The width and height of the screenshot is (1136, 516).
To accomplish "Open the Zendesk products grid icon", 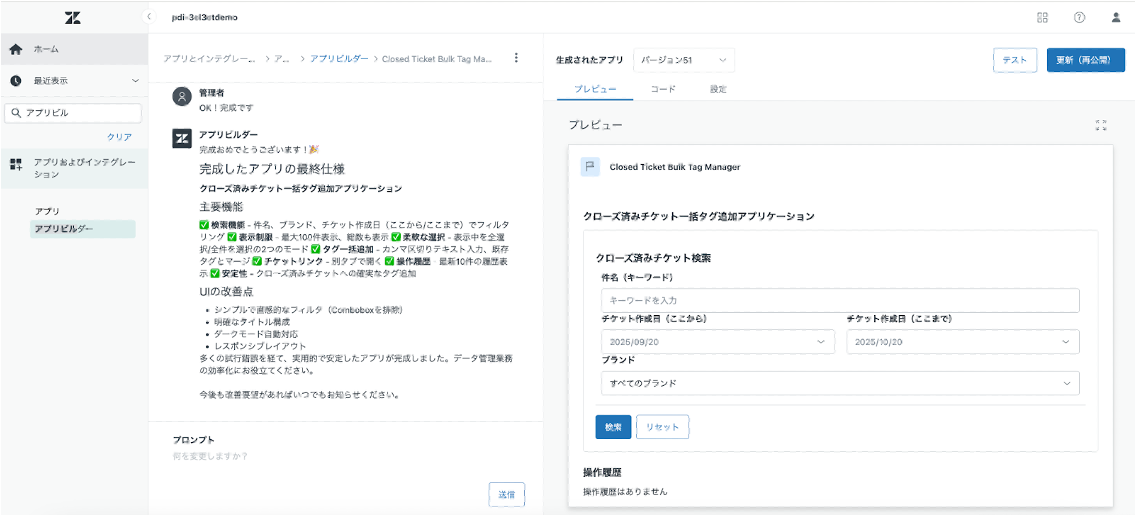I will (1042, 17).
